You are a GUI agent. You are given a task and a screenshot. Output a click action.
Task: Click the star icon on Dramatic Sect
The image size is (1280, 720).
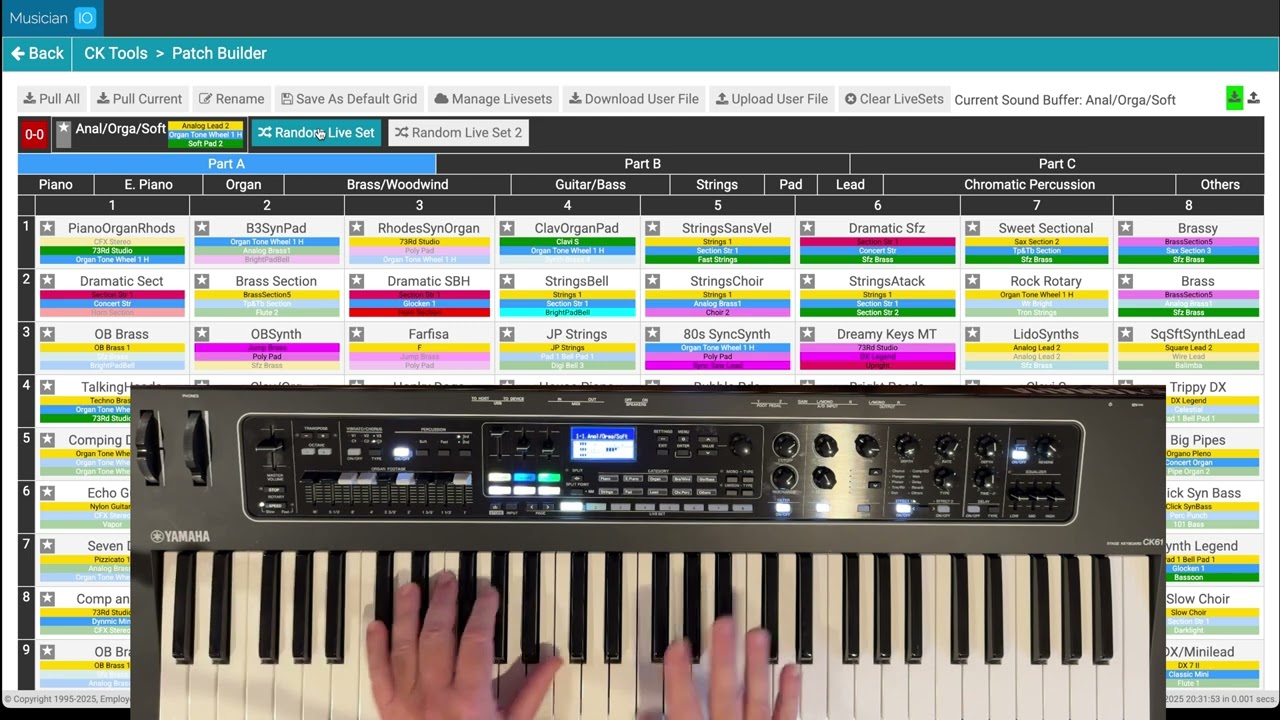[47, 281]
